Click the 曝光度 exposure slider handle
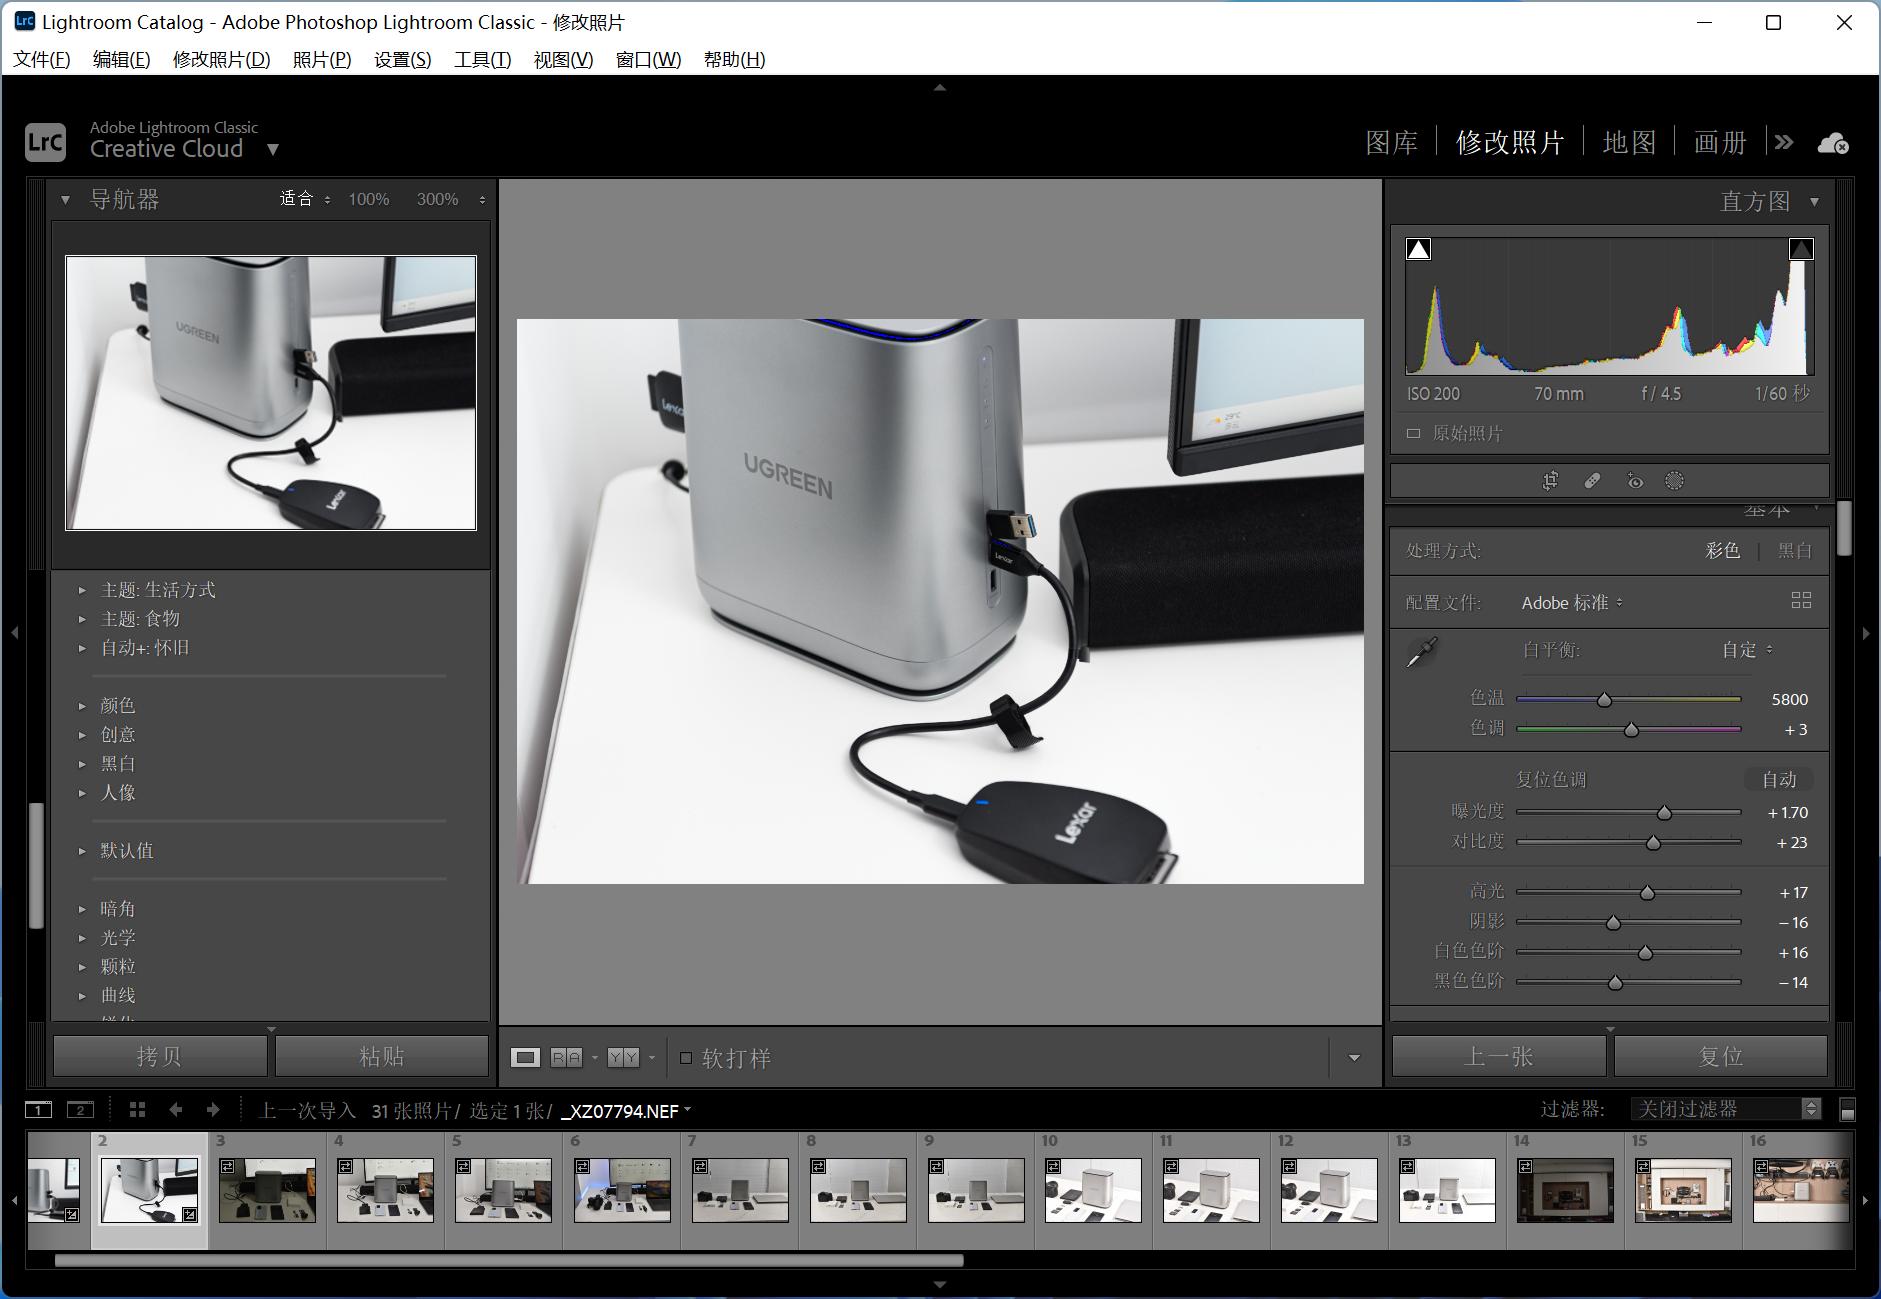Screen dimensions: 1881x1299 coord(1664,813)
